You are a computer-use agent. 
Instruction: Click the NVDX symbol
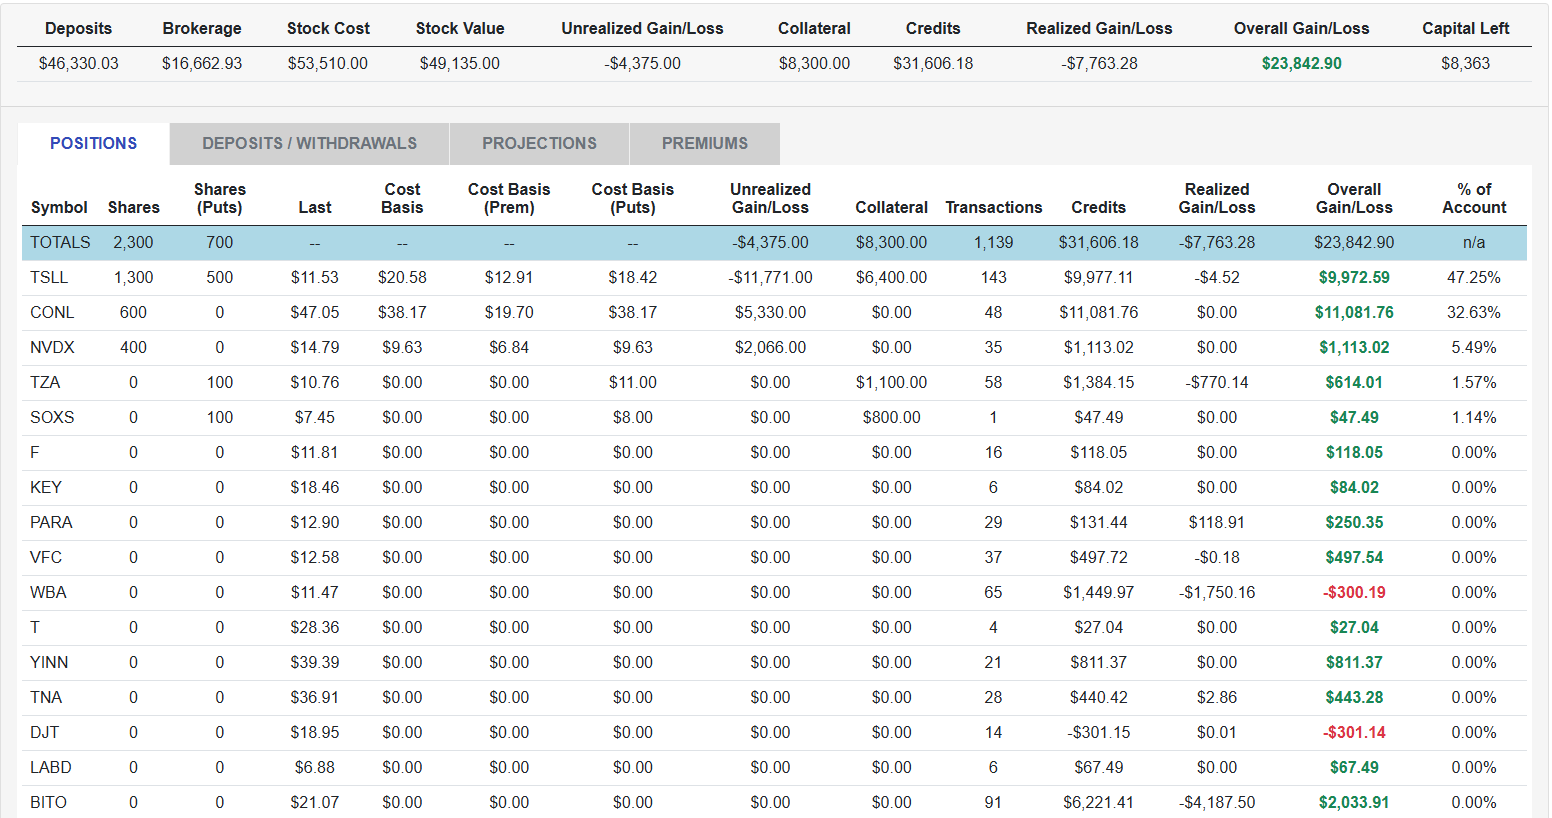(52, 347)
